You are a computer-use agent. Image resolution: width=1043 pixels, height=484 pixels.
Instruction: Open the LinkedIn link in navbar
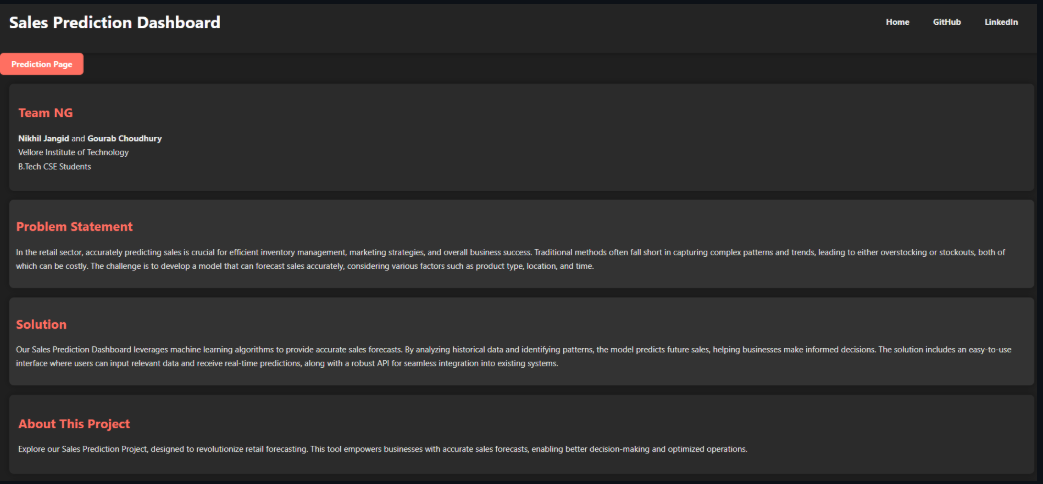[x=1001, y=22]
